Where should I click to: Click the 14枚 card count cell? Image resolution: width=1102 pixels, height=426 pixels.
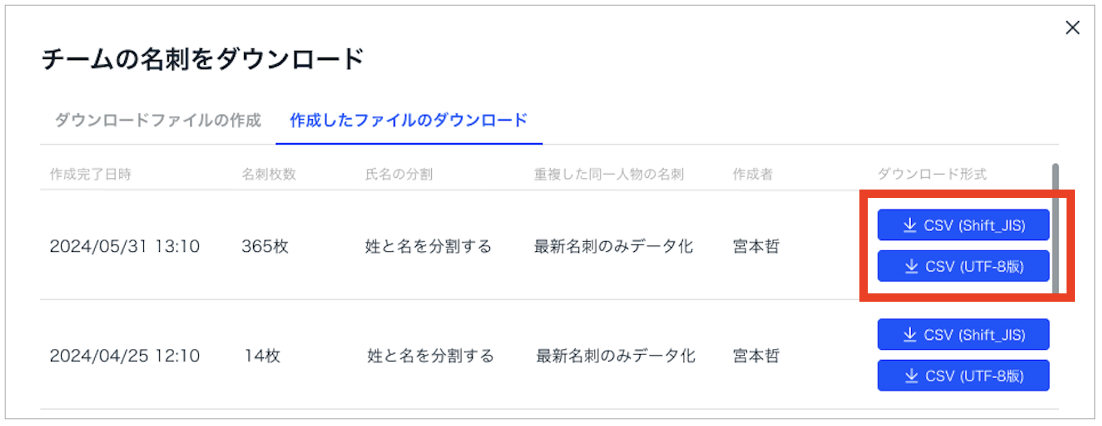pyautogui.click(x=263, y=355)
